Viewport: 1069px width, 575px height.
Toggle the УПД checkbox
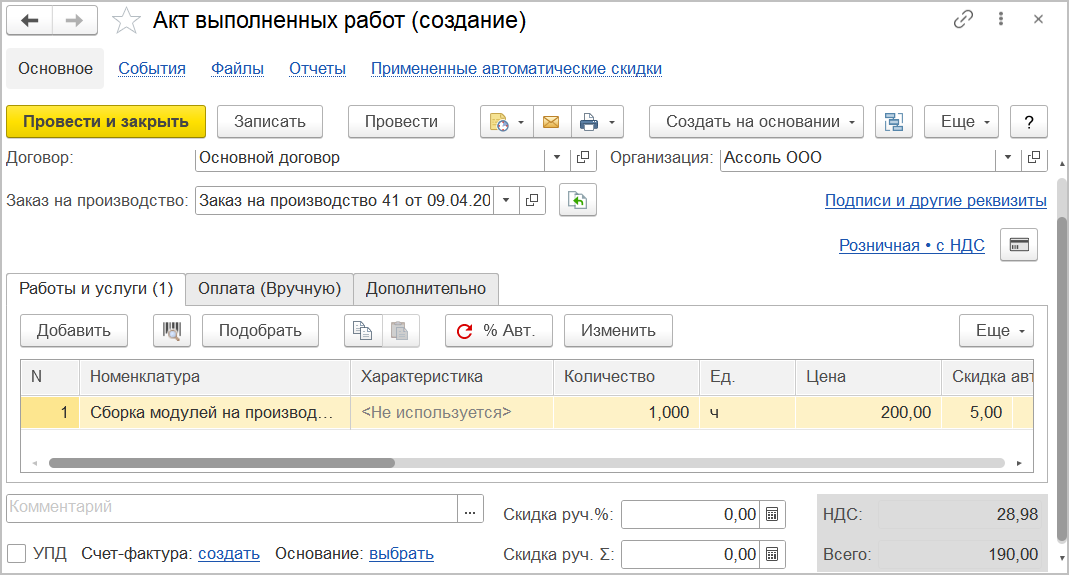(x=17, y=554)
